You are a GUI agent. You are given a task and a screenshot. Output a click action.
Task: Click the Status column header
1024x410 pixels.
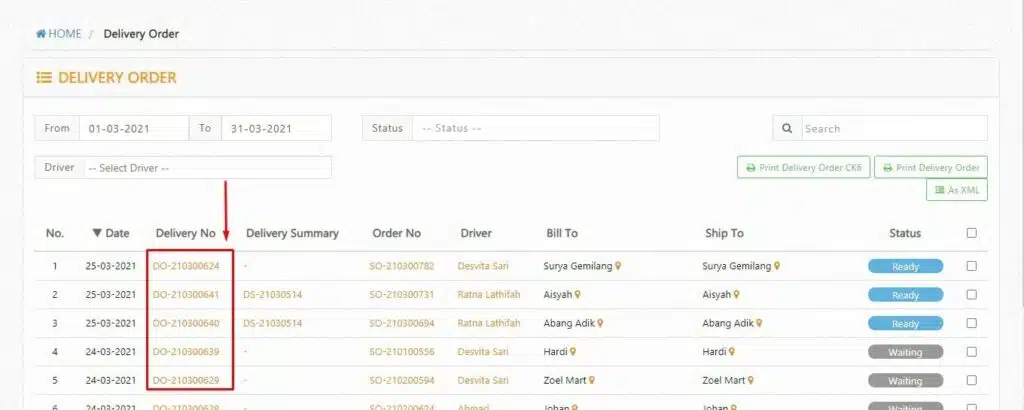(x=905, y=233)
